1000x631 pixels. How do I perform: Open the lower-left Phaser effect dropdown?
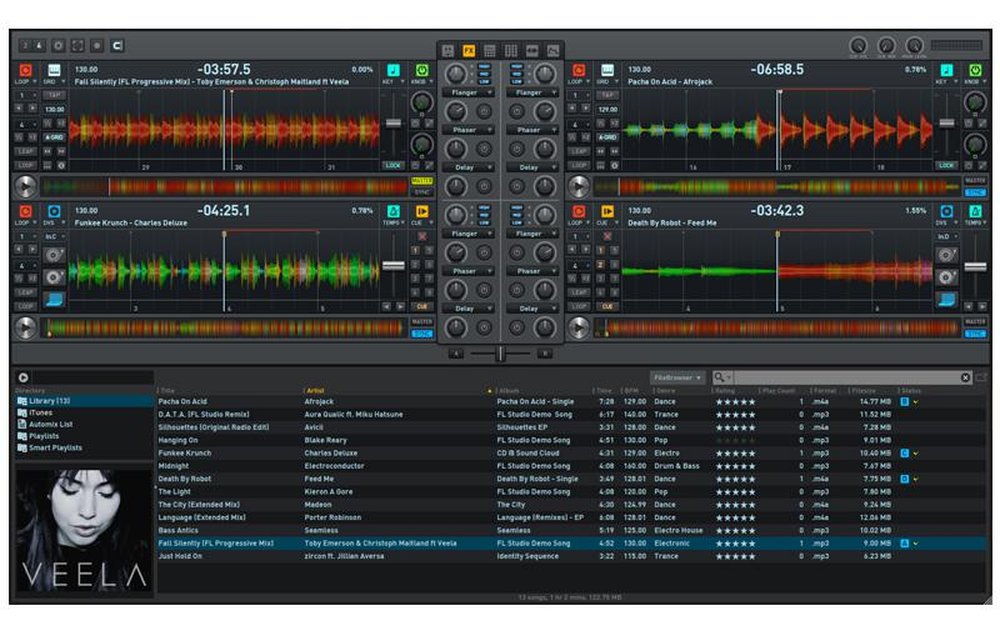tap(468, 271)
